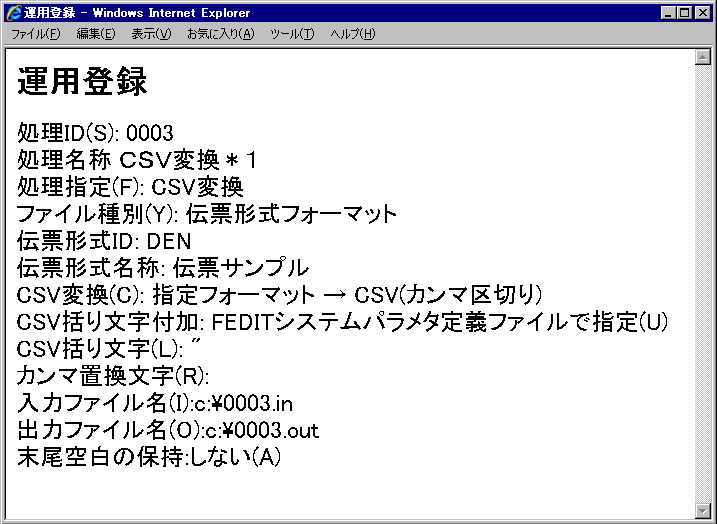
Task: Click the window title text 運用登録 - Windows Internet Explorer
Action: 137,13
